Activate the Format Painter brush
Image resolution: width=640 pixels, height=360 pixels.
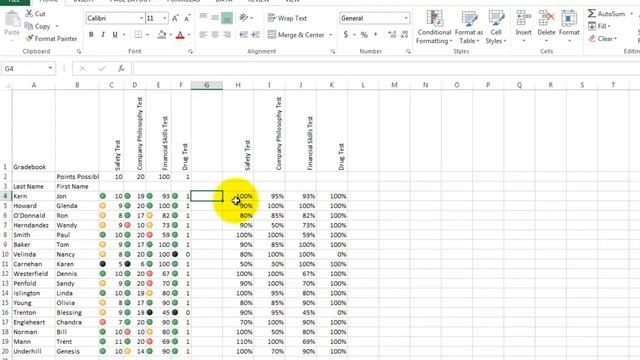(x=29, y=38)
